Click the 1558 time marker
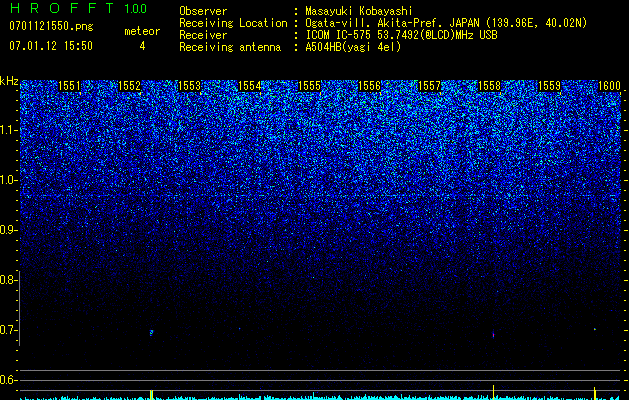 tap(490, 86)
